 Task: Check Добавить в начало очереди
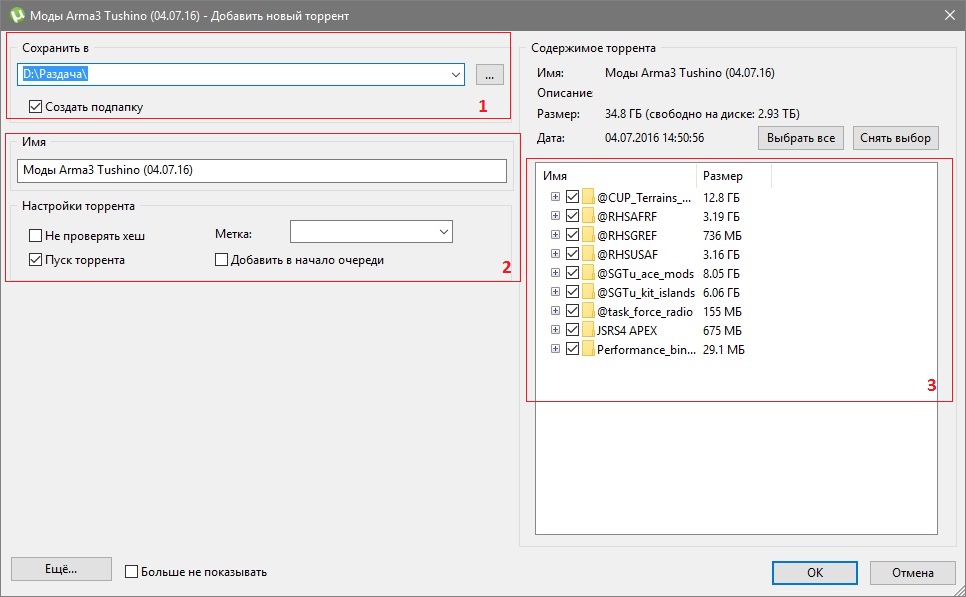[x=221, y=259]
